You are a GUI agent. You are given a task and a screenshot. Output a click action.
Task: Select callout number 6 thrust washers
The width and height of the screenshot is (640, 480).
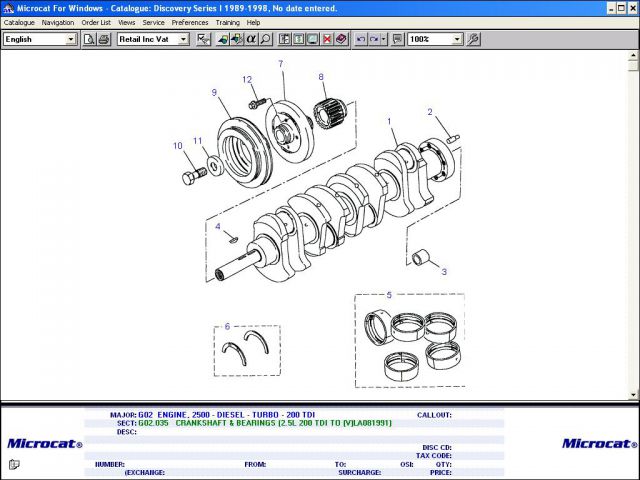[227, 327]
